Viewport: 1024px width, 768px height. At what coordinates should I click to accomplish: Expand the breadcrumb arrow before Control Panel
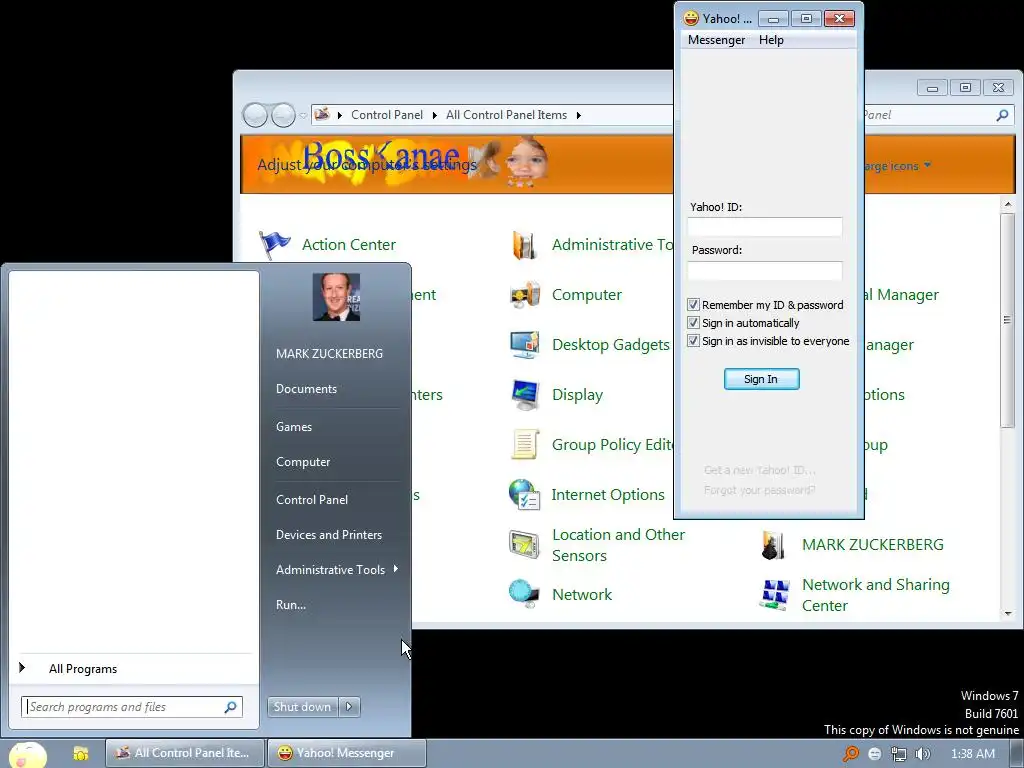[340, 116]
